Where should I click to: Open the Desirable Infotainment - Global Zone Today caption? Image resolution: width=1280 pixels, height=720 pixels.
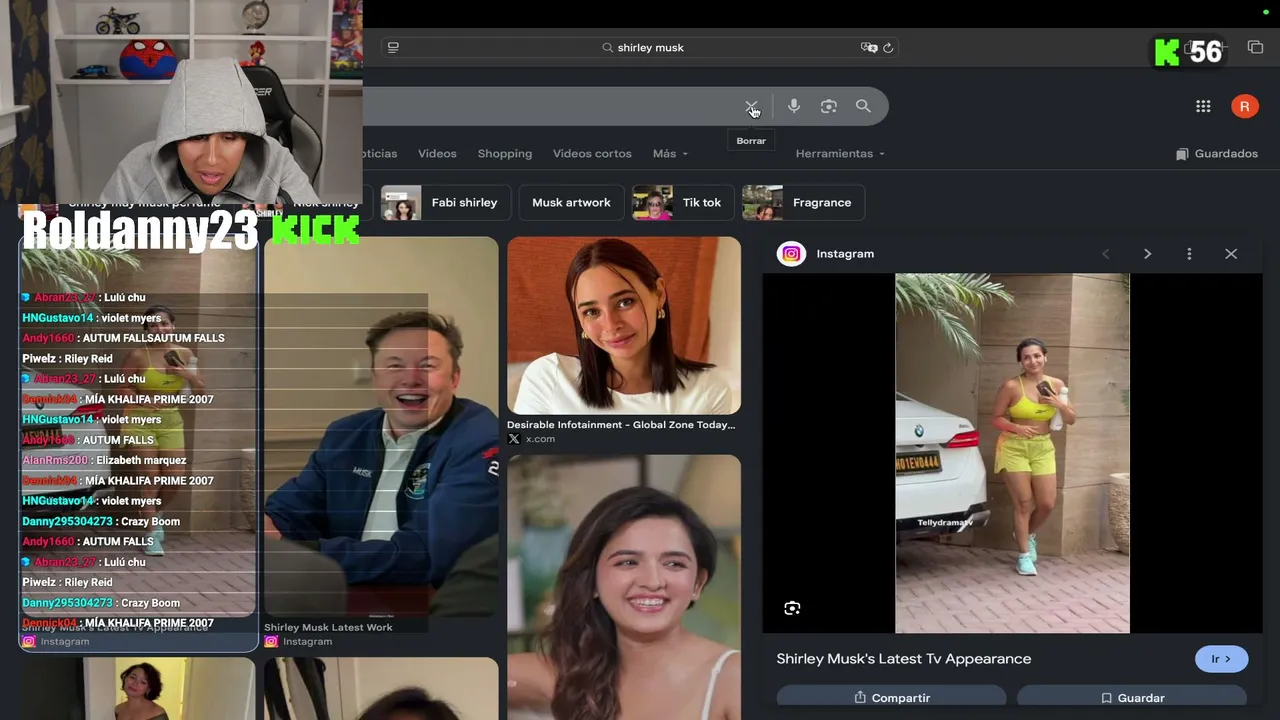click(621, 425)
